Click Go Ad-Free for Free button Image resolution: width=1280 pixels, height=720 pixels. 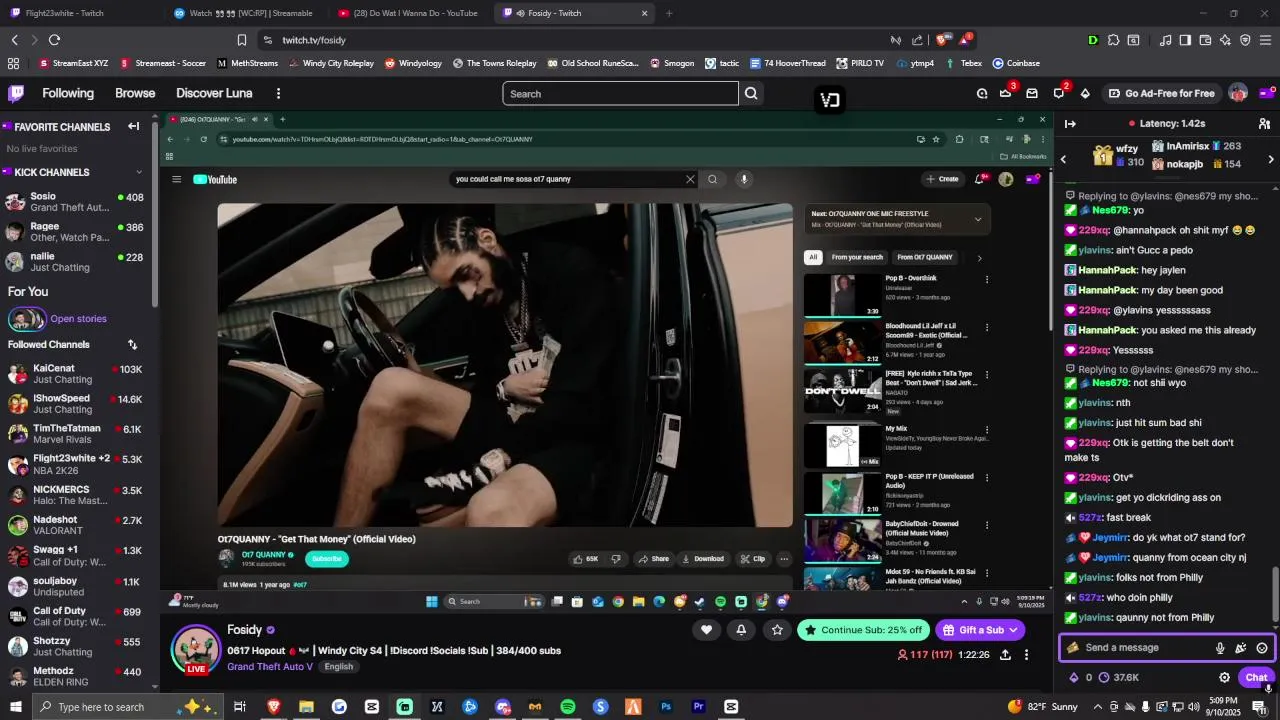point(1161,93)
